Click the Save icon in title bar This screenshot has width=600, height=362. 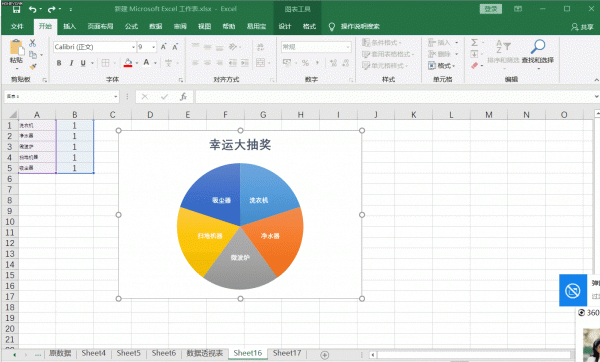[x=16, y=9]
